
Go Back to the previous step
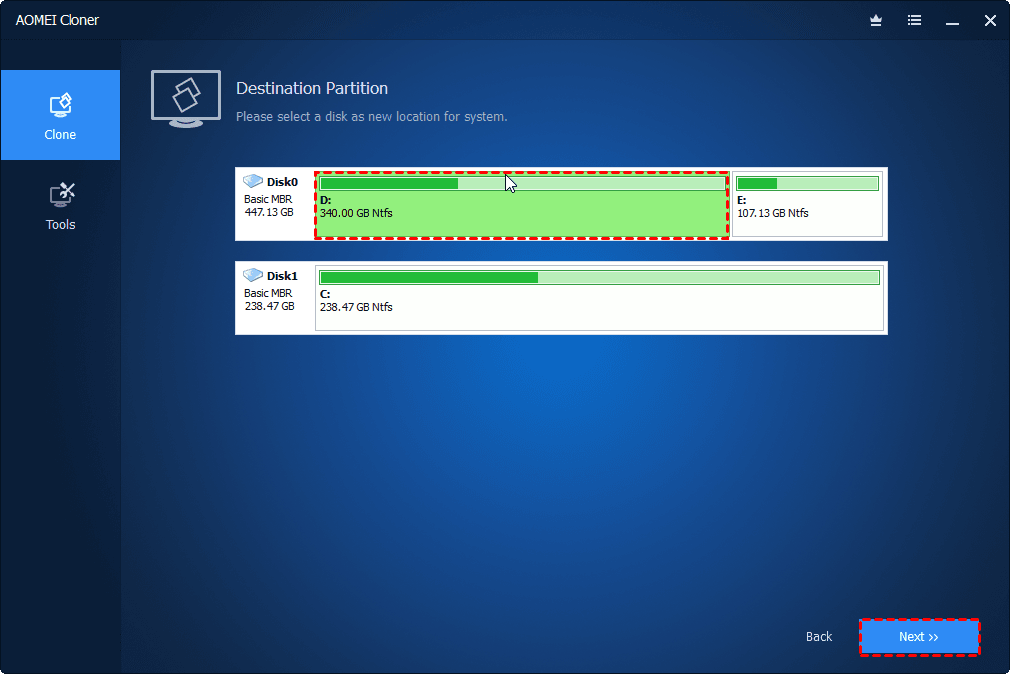pyautogui.click(x=818, y=637)
